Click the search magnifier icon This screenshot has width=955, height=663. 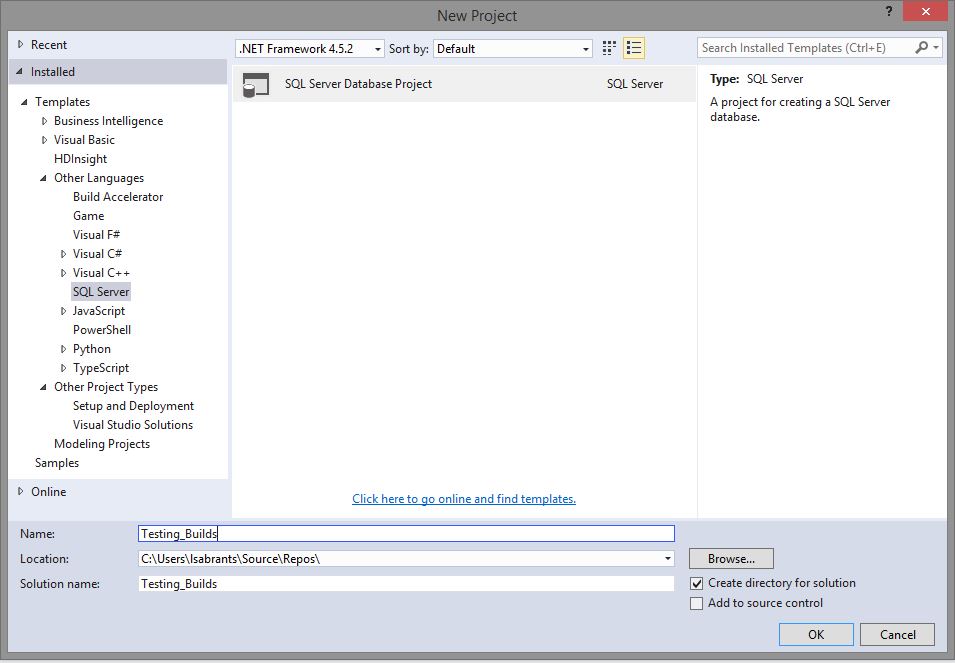coord(922,47)
